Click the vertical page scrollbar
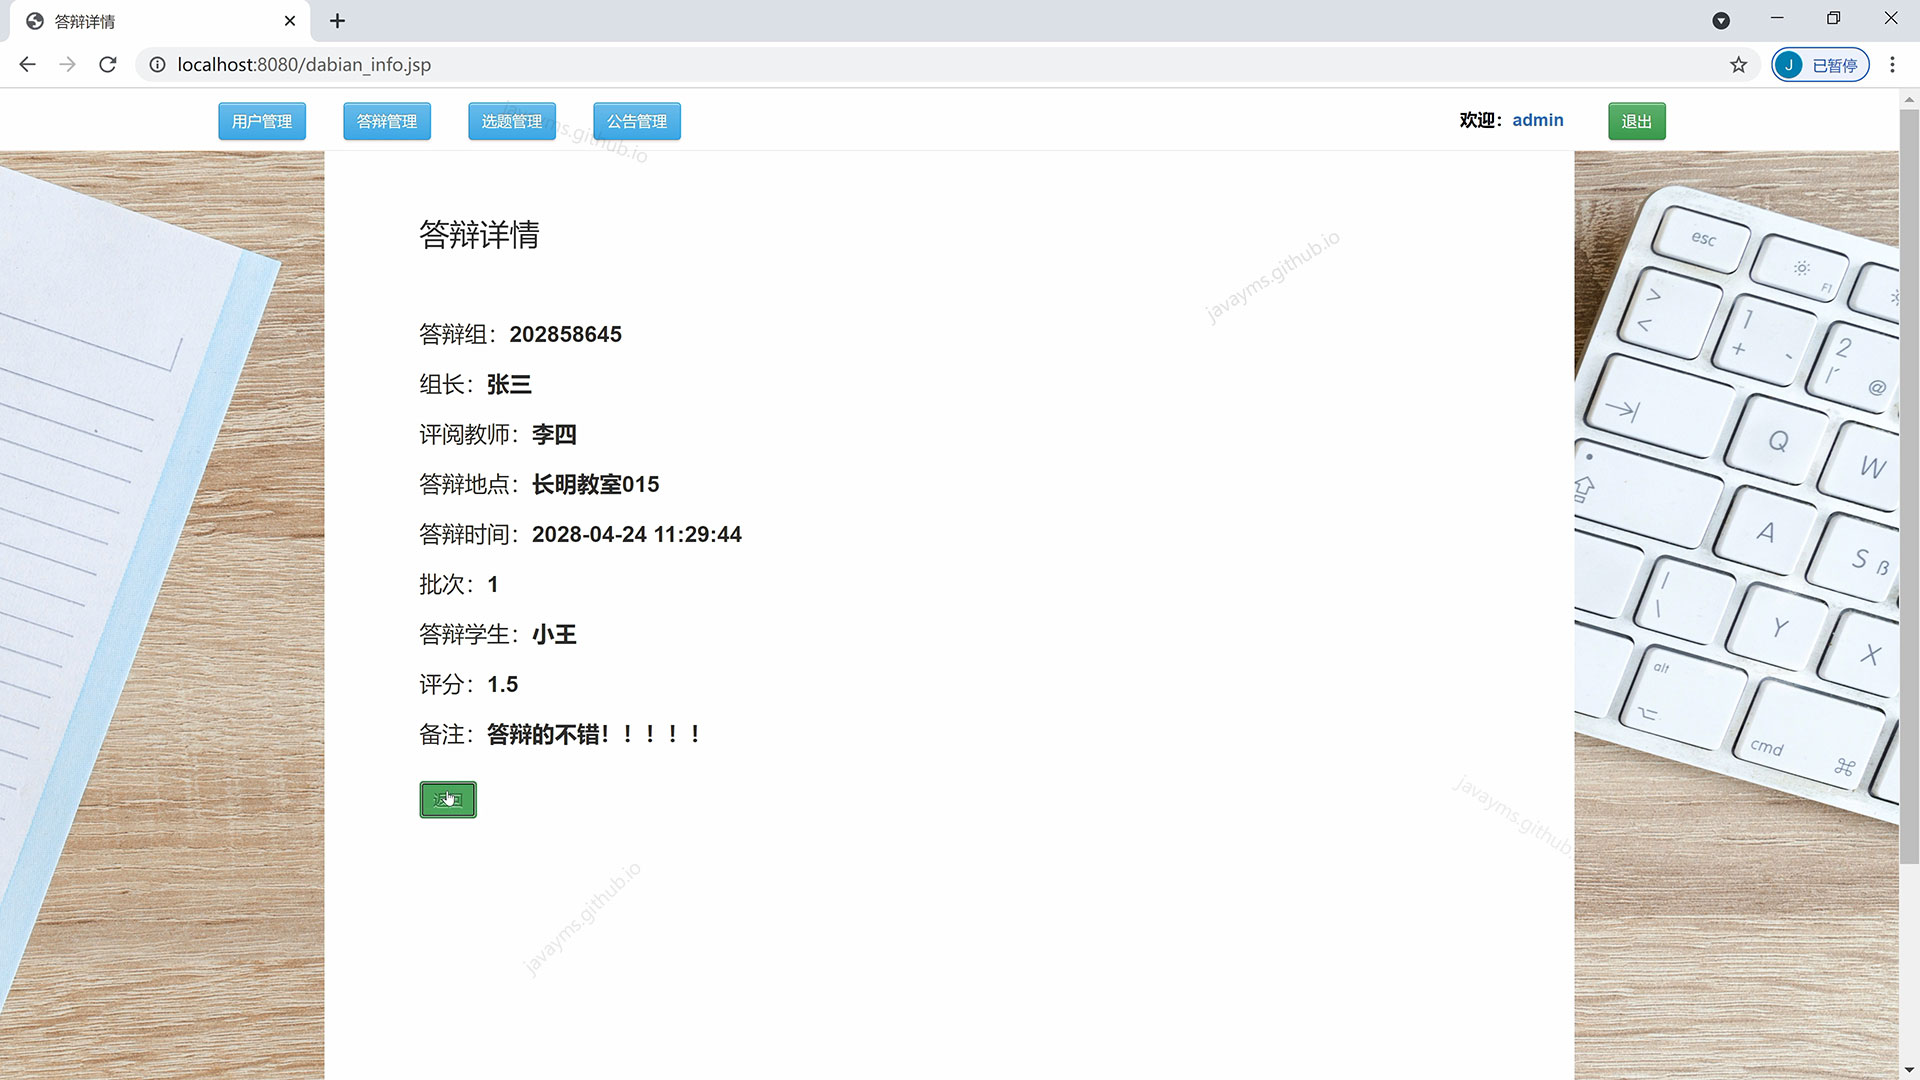Screen dimensions: 1920x1080 (x=1909, y=486)
